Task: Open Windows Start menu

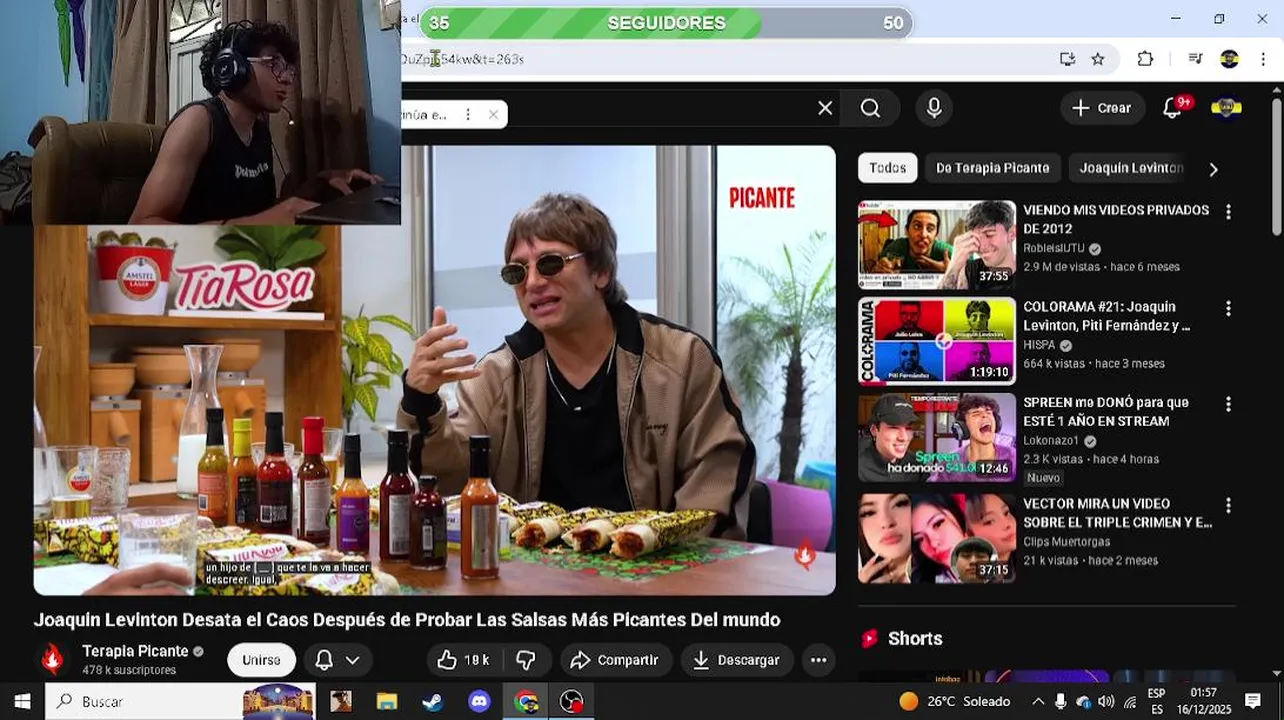Action: [x=22, y=701]
